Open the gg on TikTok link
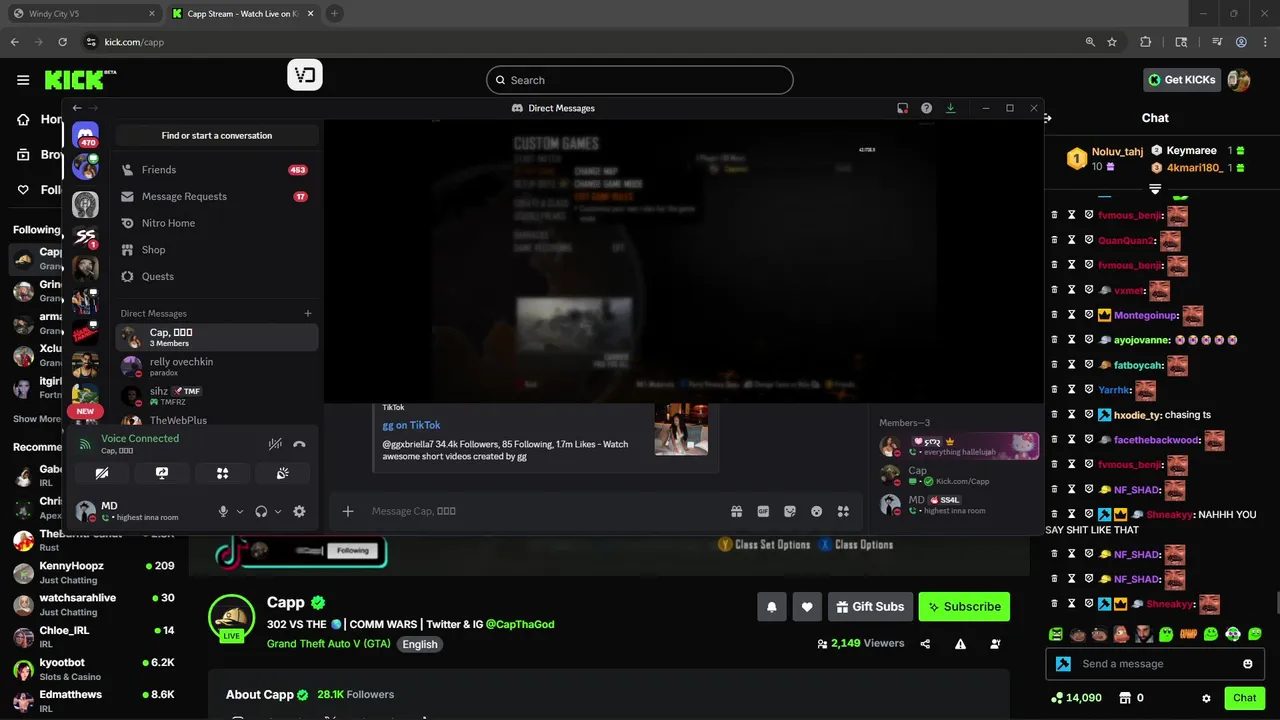Image resolution: width=1280 pixels, height=720 pixels. click(411, 425)
